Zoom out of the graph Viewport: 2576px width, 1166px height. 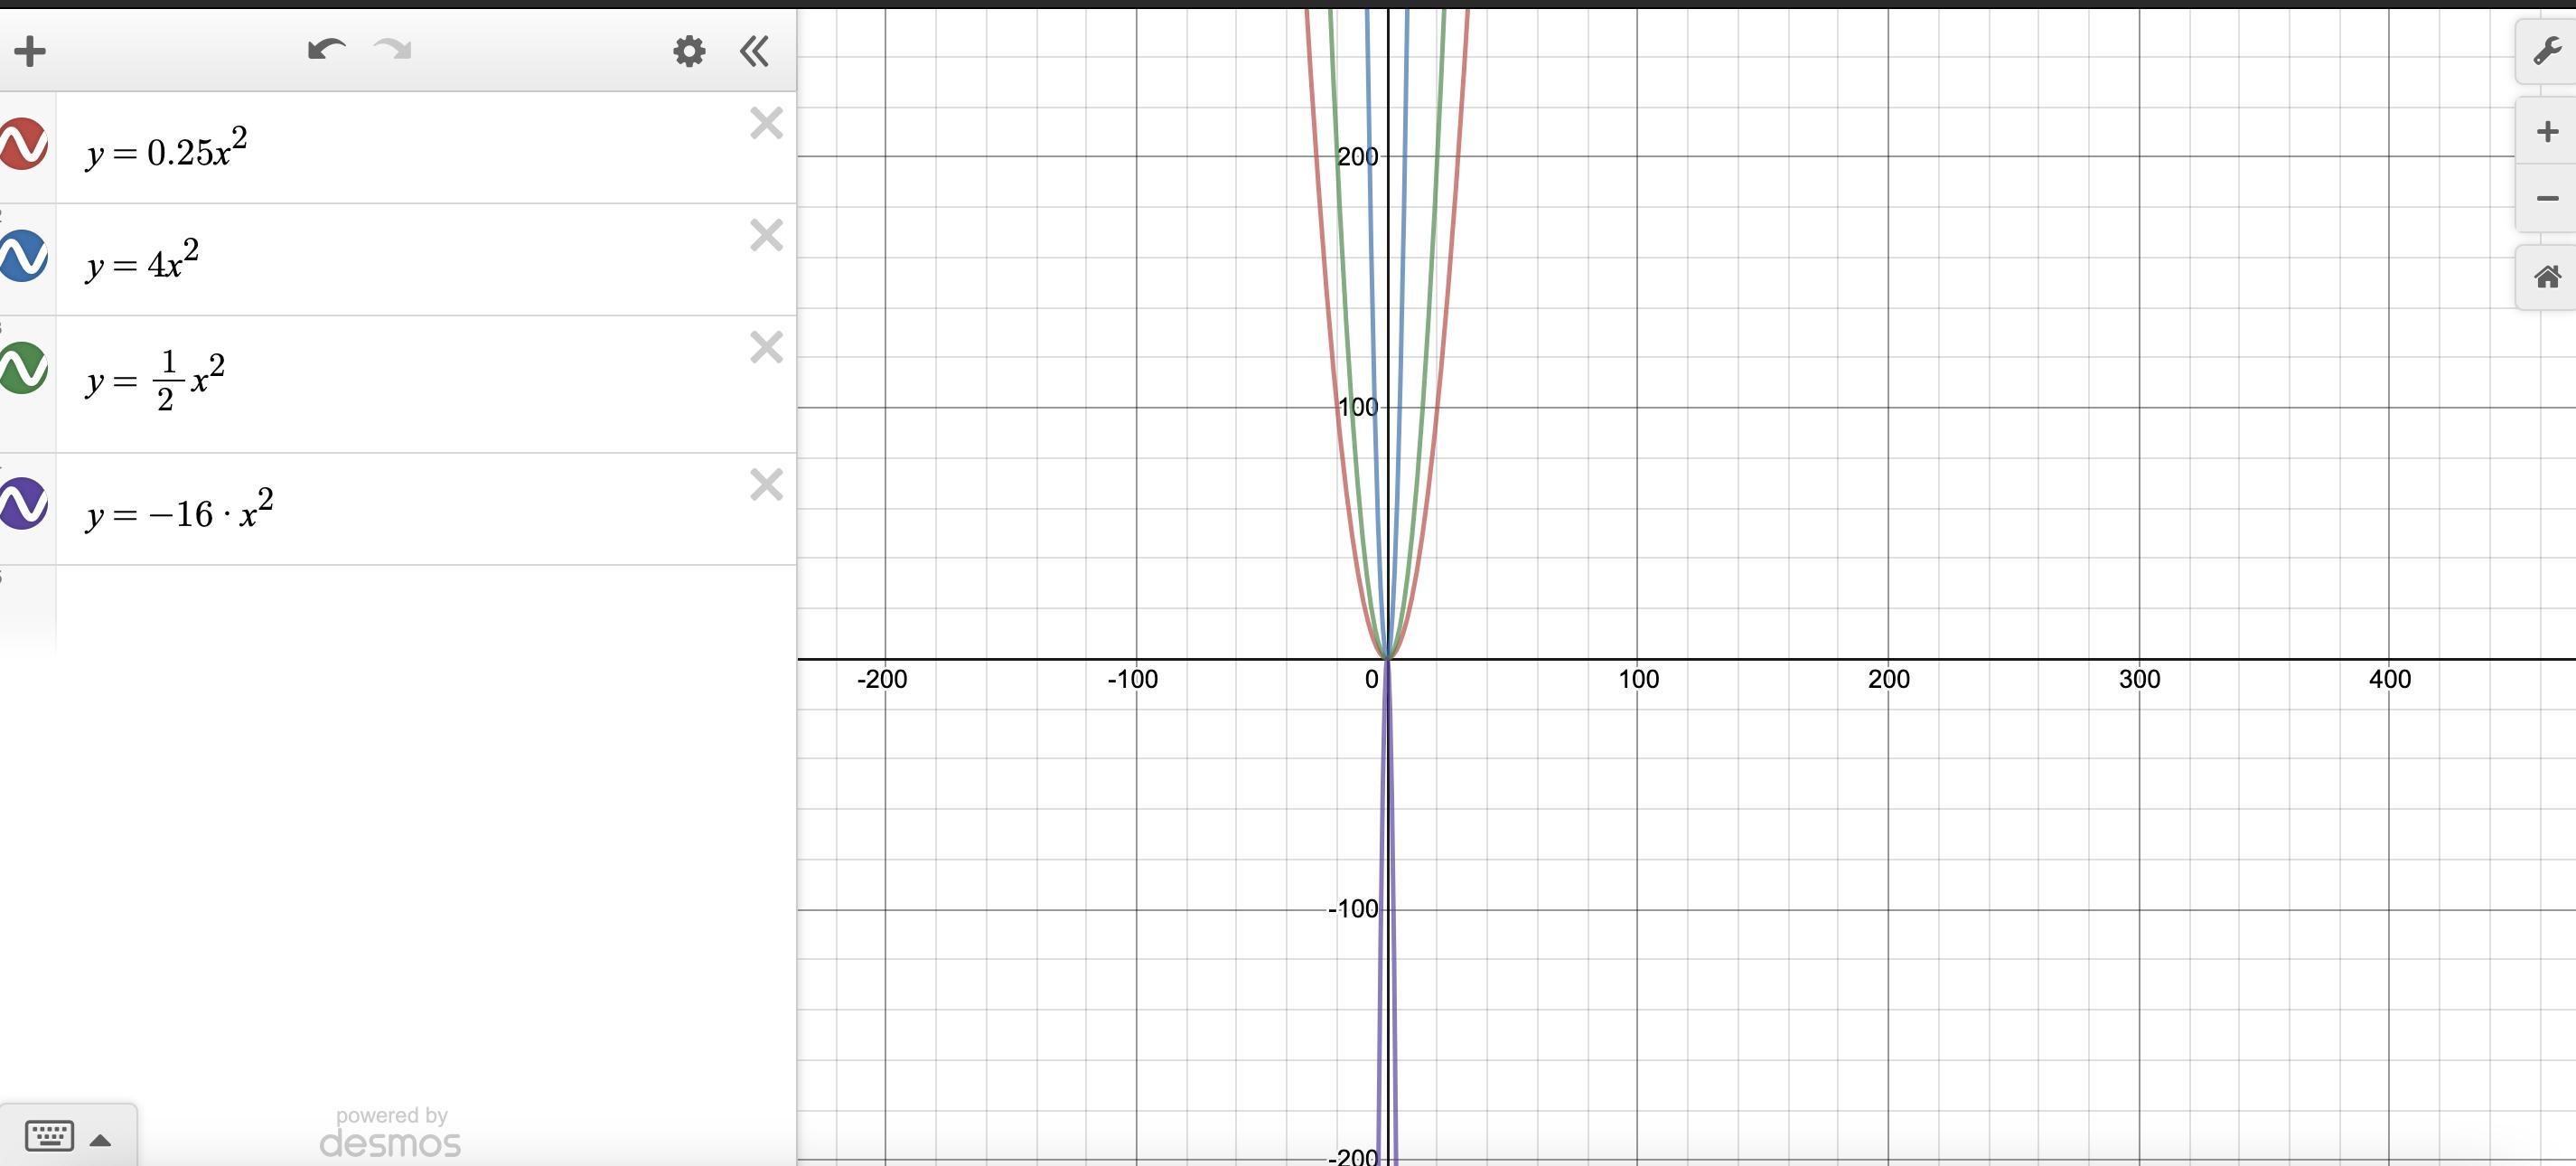point(2546,198)
